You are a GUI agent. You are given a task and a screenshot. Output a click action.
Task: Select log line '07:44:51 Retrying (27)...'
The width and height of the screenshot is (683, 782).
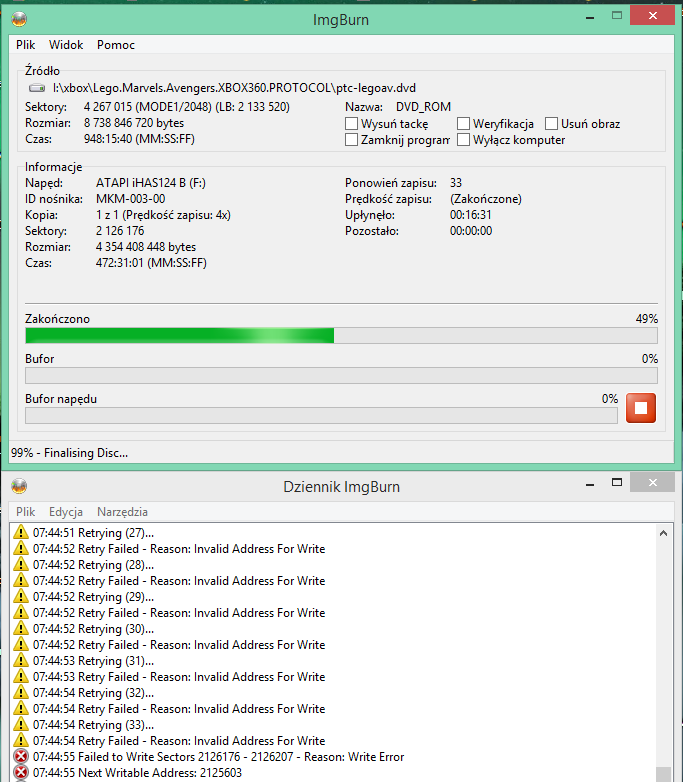coord(93,533)
